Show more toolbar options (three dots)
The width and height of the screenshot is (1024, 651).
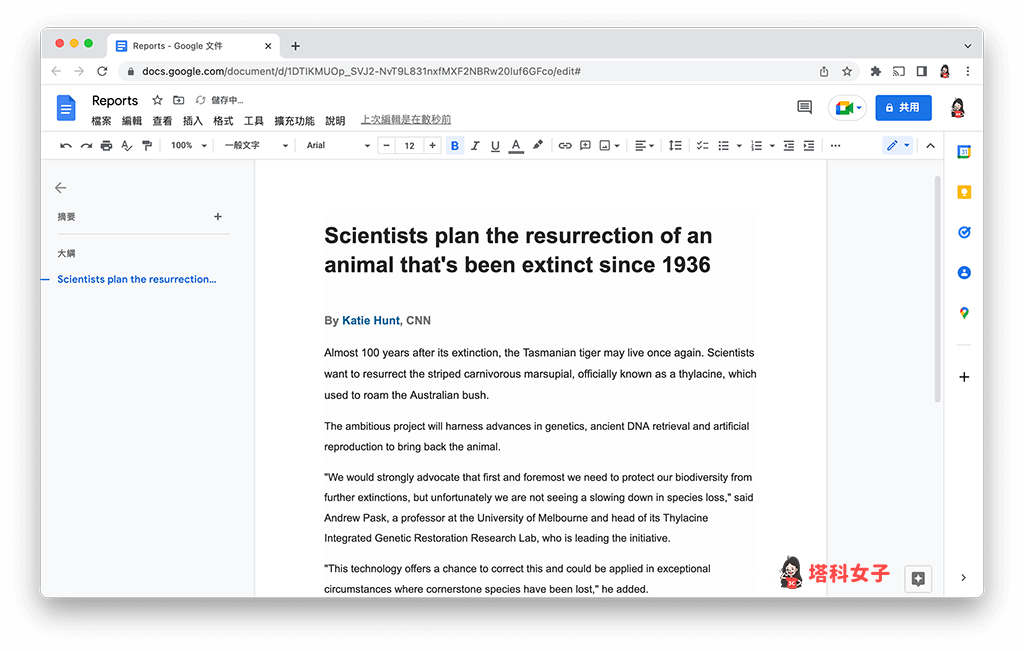pyautogui.click(x=835, y=146)
